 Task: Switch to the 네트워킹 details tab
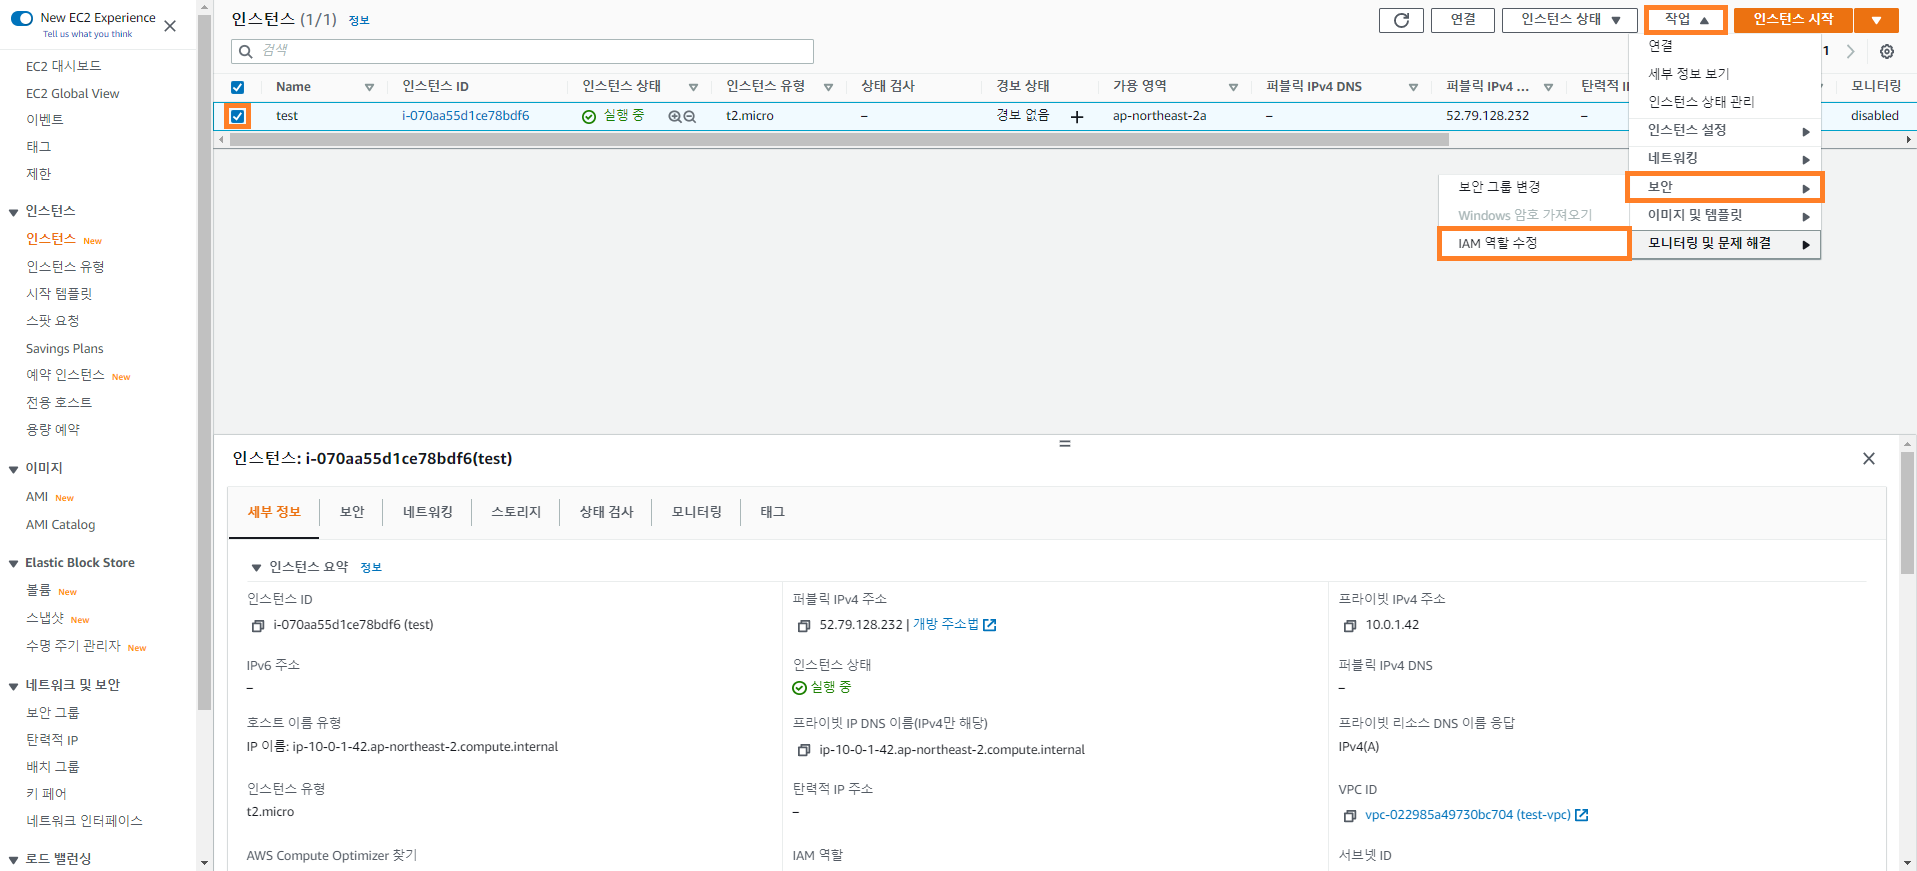[428, 512]
